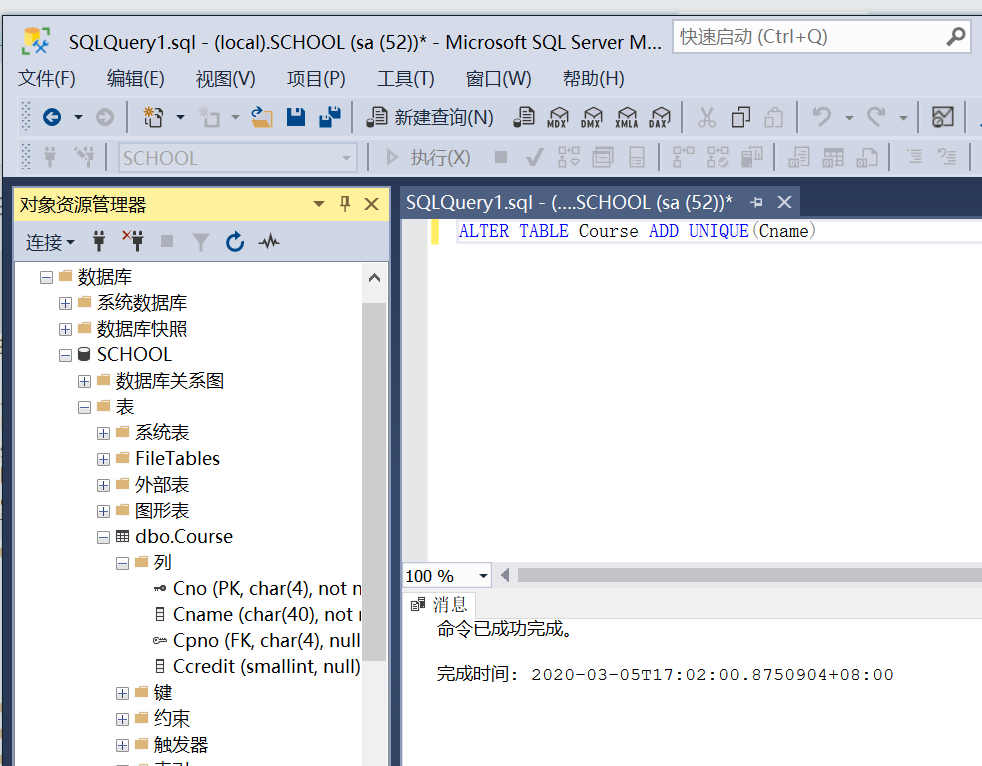This screenshot has height=766, width=982.
Task: Click the search magnifier in Quick Launch
Action: click(x=956, y=37)
